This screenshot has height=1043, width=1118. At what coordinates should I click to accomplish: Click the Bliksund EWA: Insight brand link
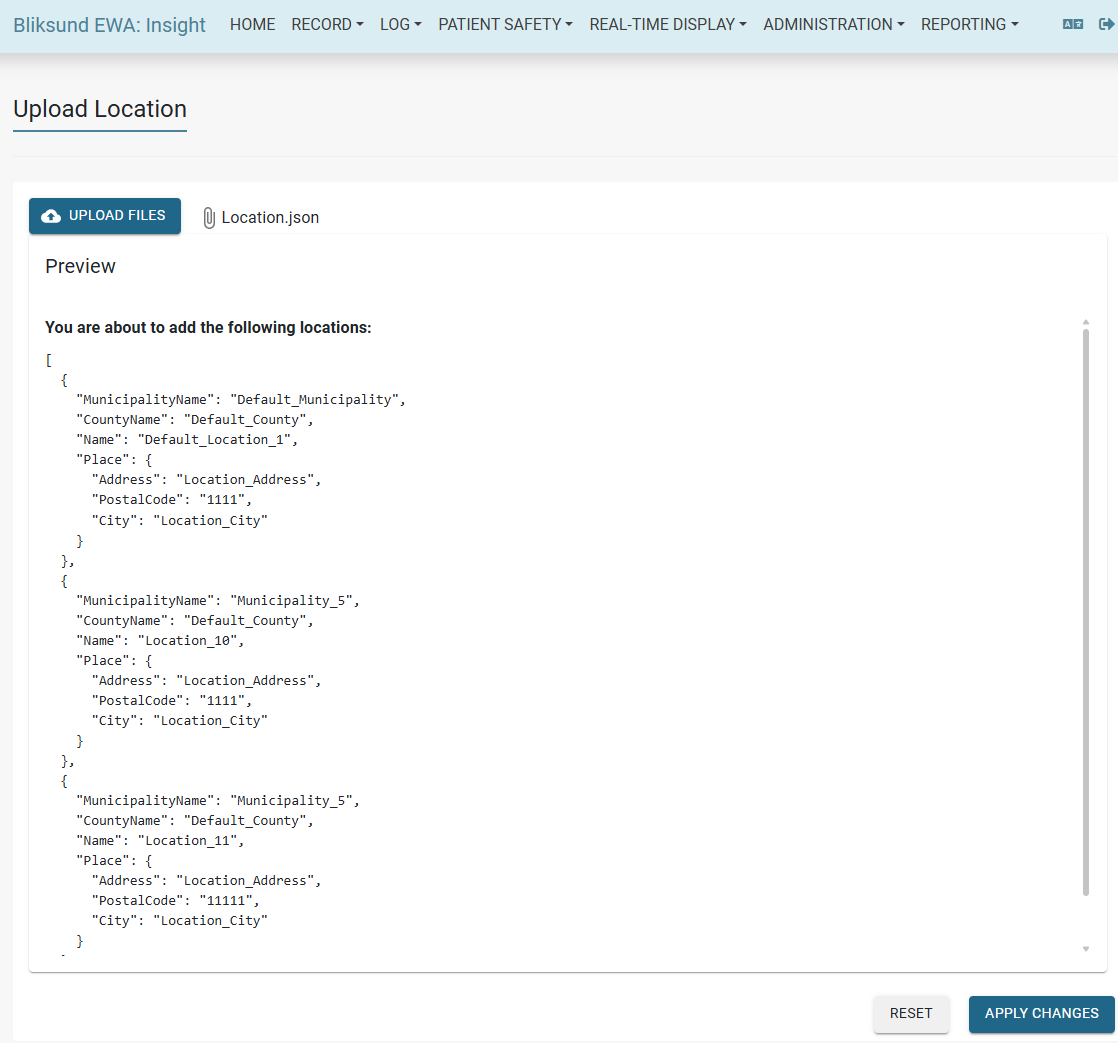(x=109, y=25)
